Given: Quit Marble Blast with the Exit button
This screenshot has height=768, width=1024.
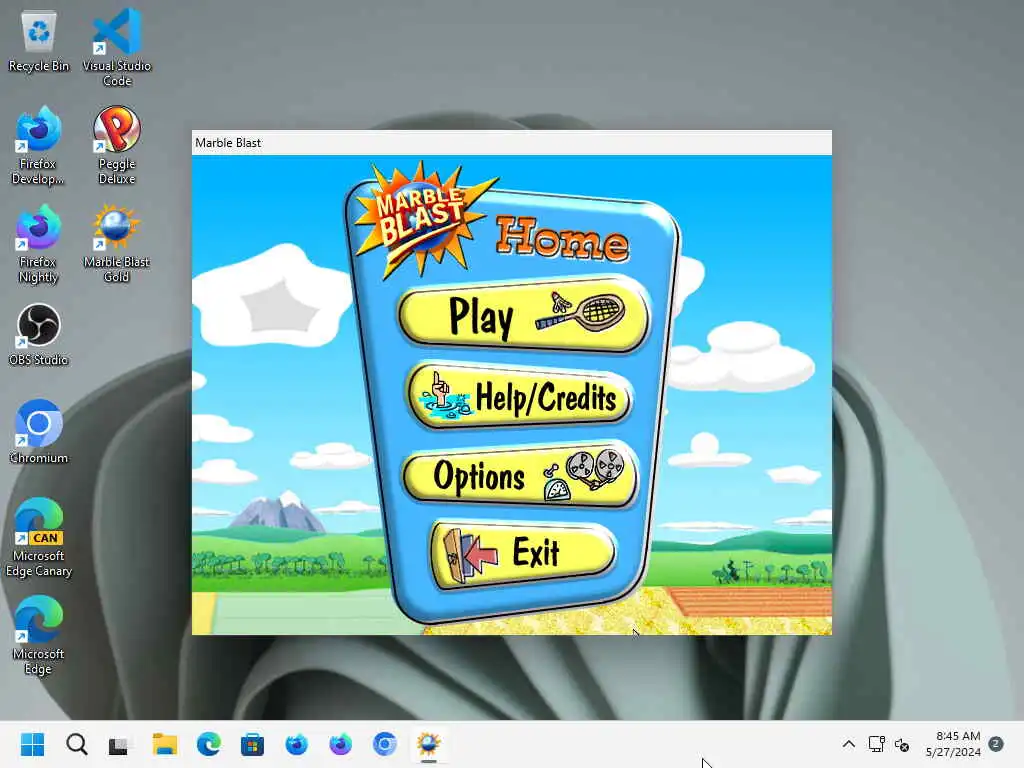Looking at the screenshot, I should point(522,553).
